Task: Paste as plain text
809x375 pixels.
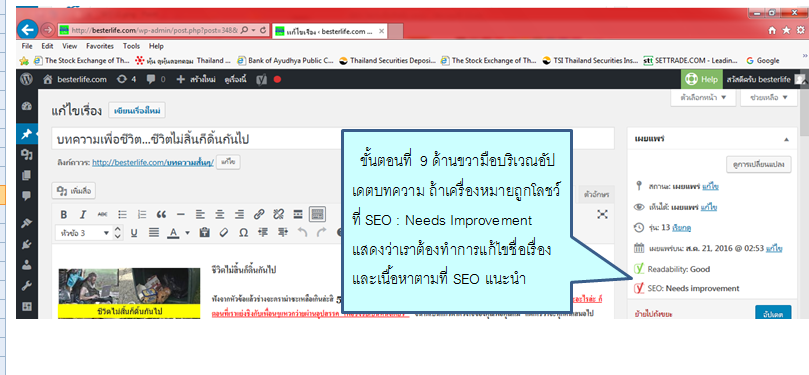Action: click(x=204, y=233)
